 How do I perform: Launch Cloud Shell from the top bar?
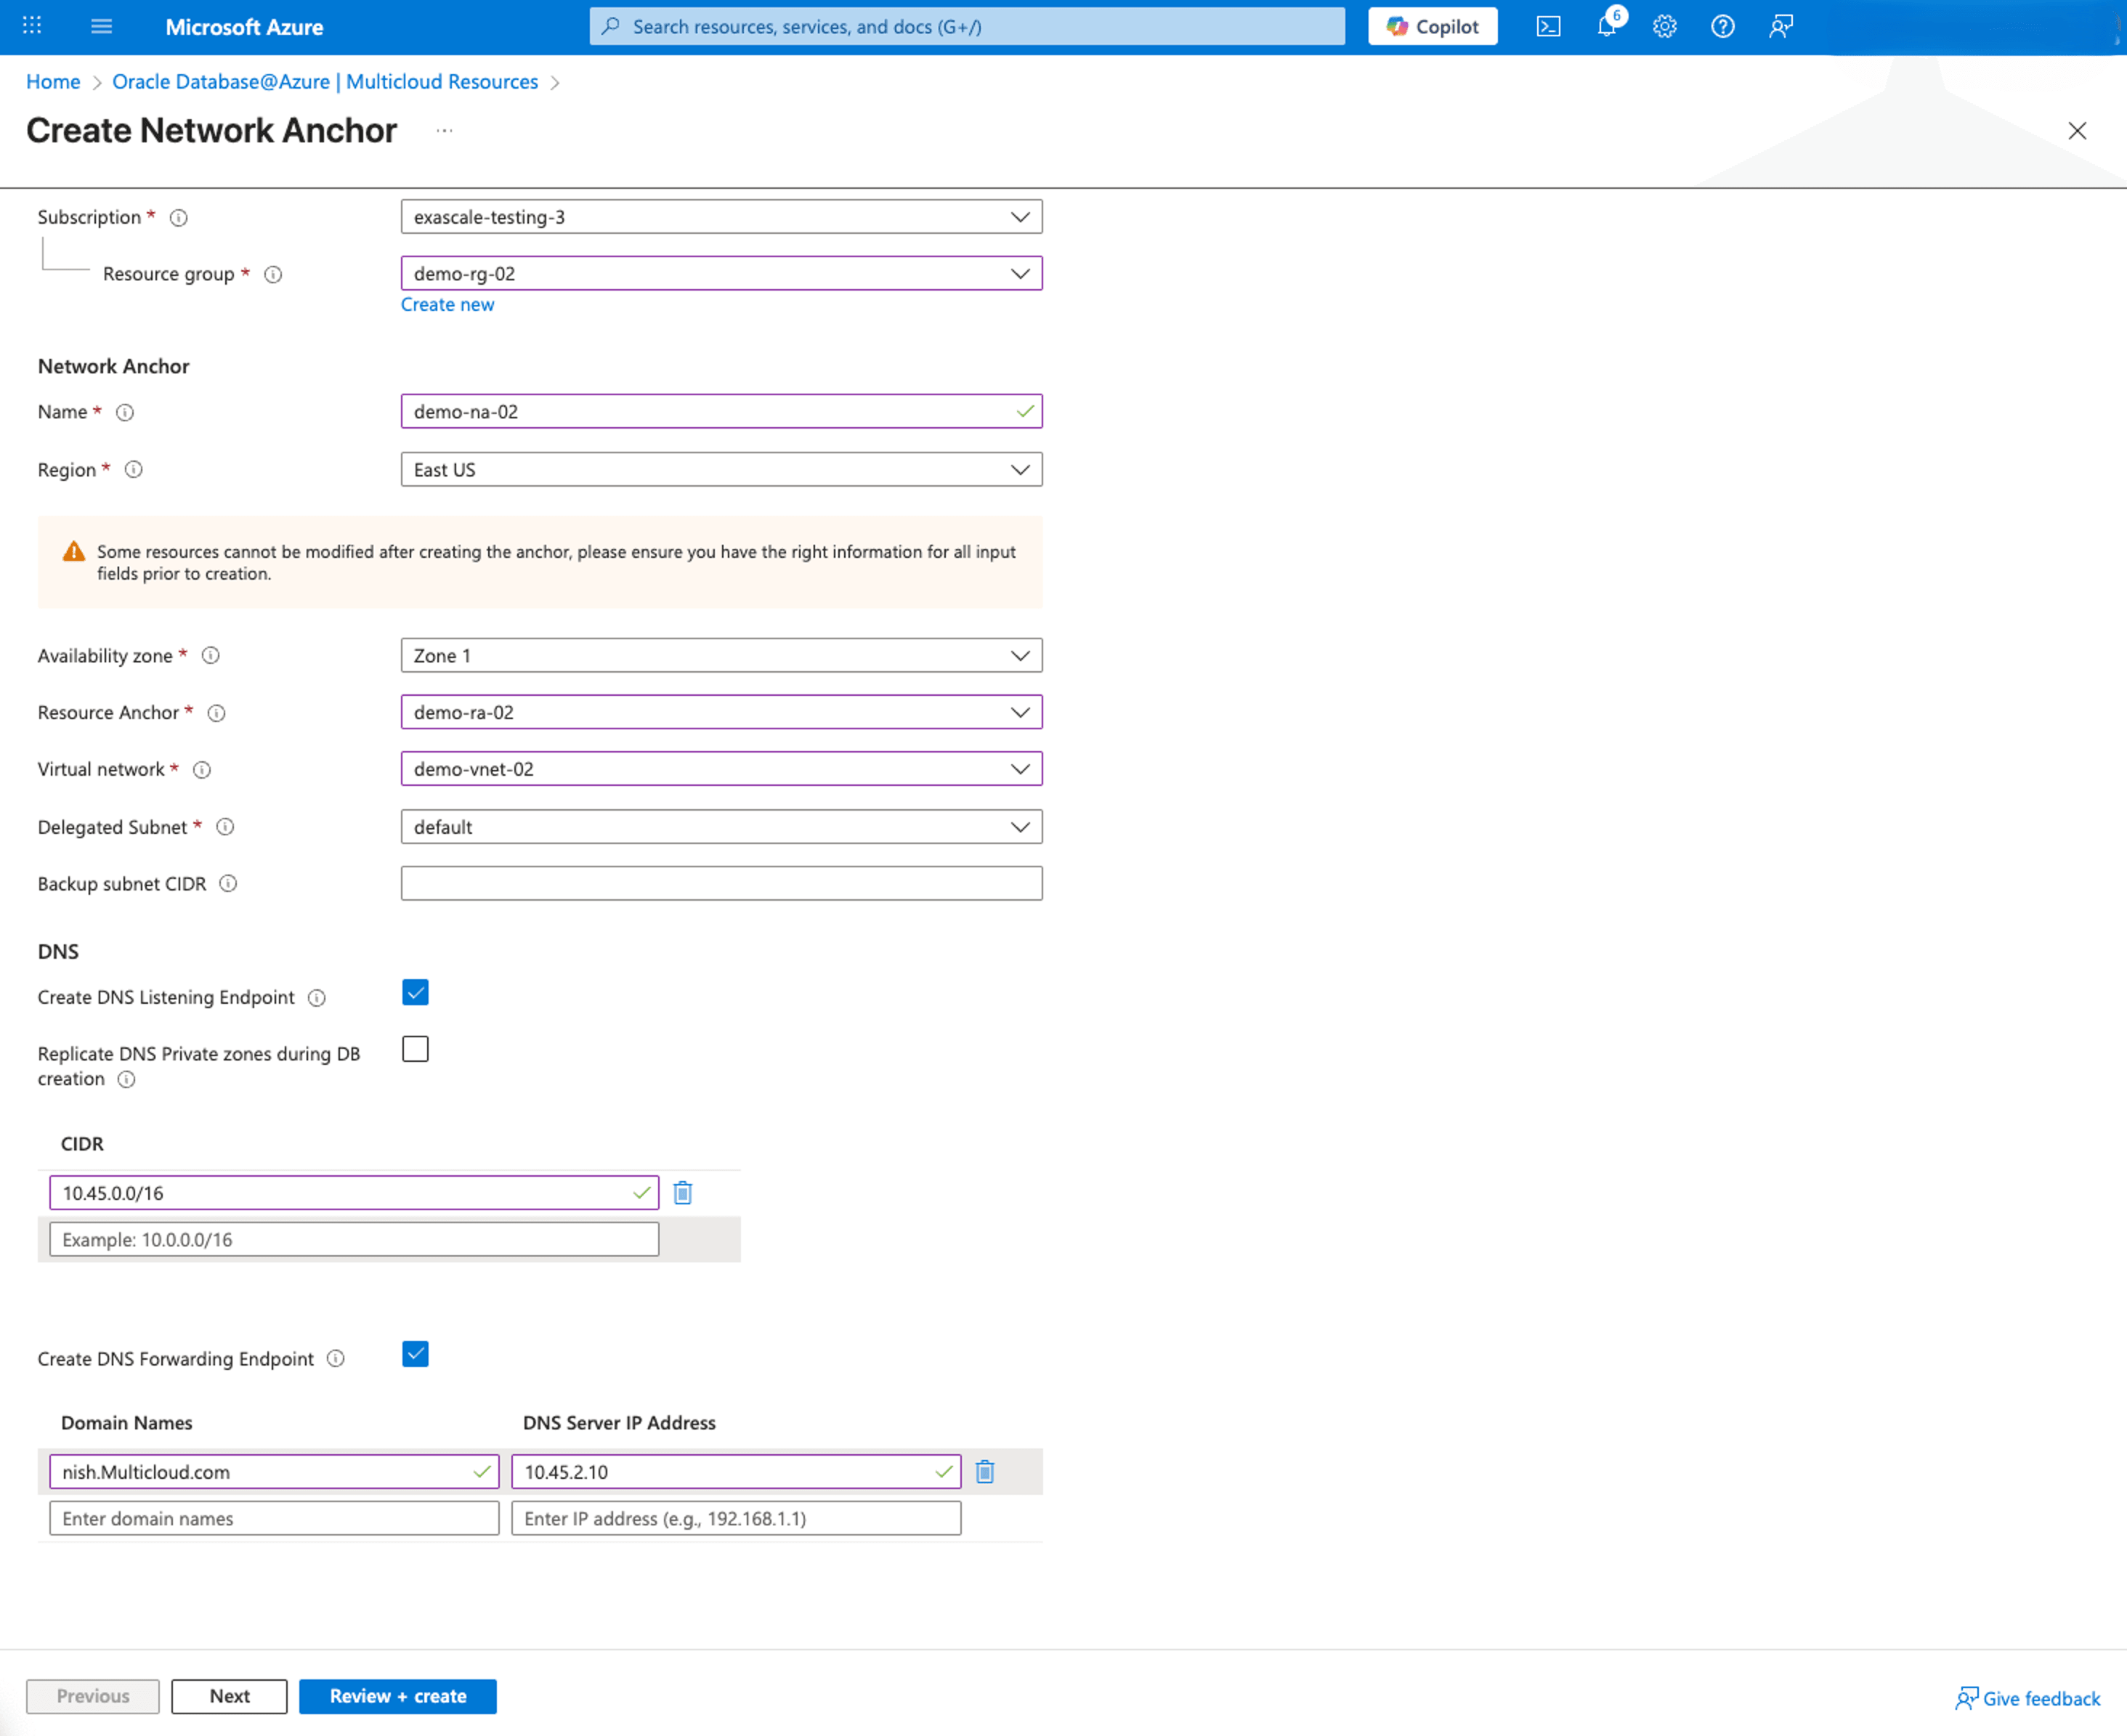[x=1548, y=26]
